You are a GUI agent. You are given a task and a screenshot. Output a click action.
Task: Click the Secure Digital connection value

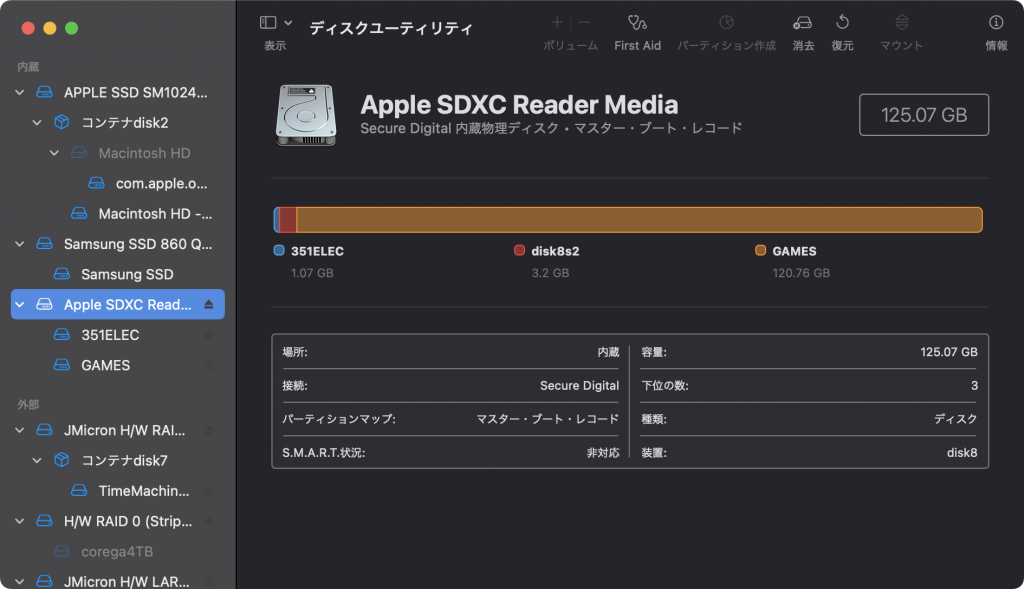(x=579, y=386)
